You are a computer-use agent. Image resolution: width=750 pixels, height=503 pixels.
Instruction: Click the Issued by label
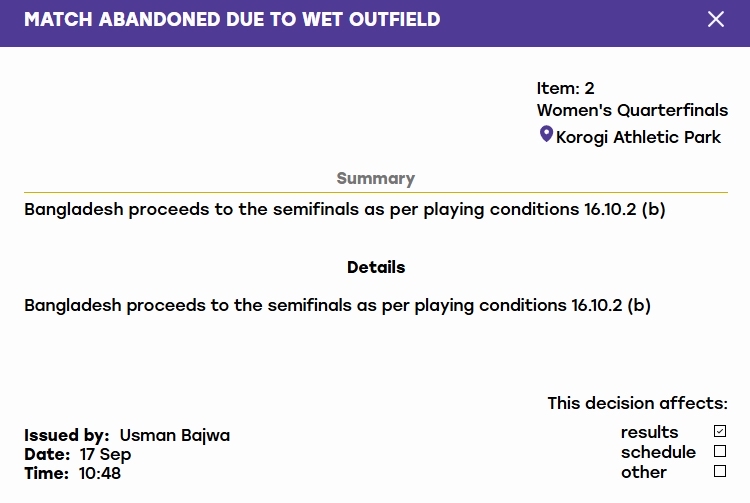[66, 436]
